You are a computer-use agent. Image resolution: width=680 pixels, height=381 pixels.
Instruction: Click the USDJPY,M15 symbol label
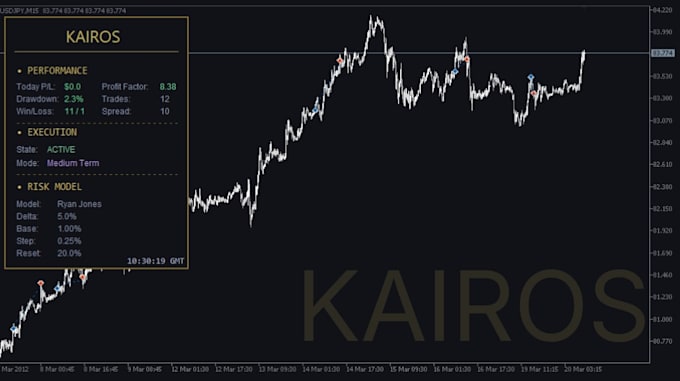click(19, 10)
